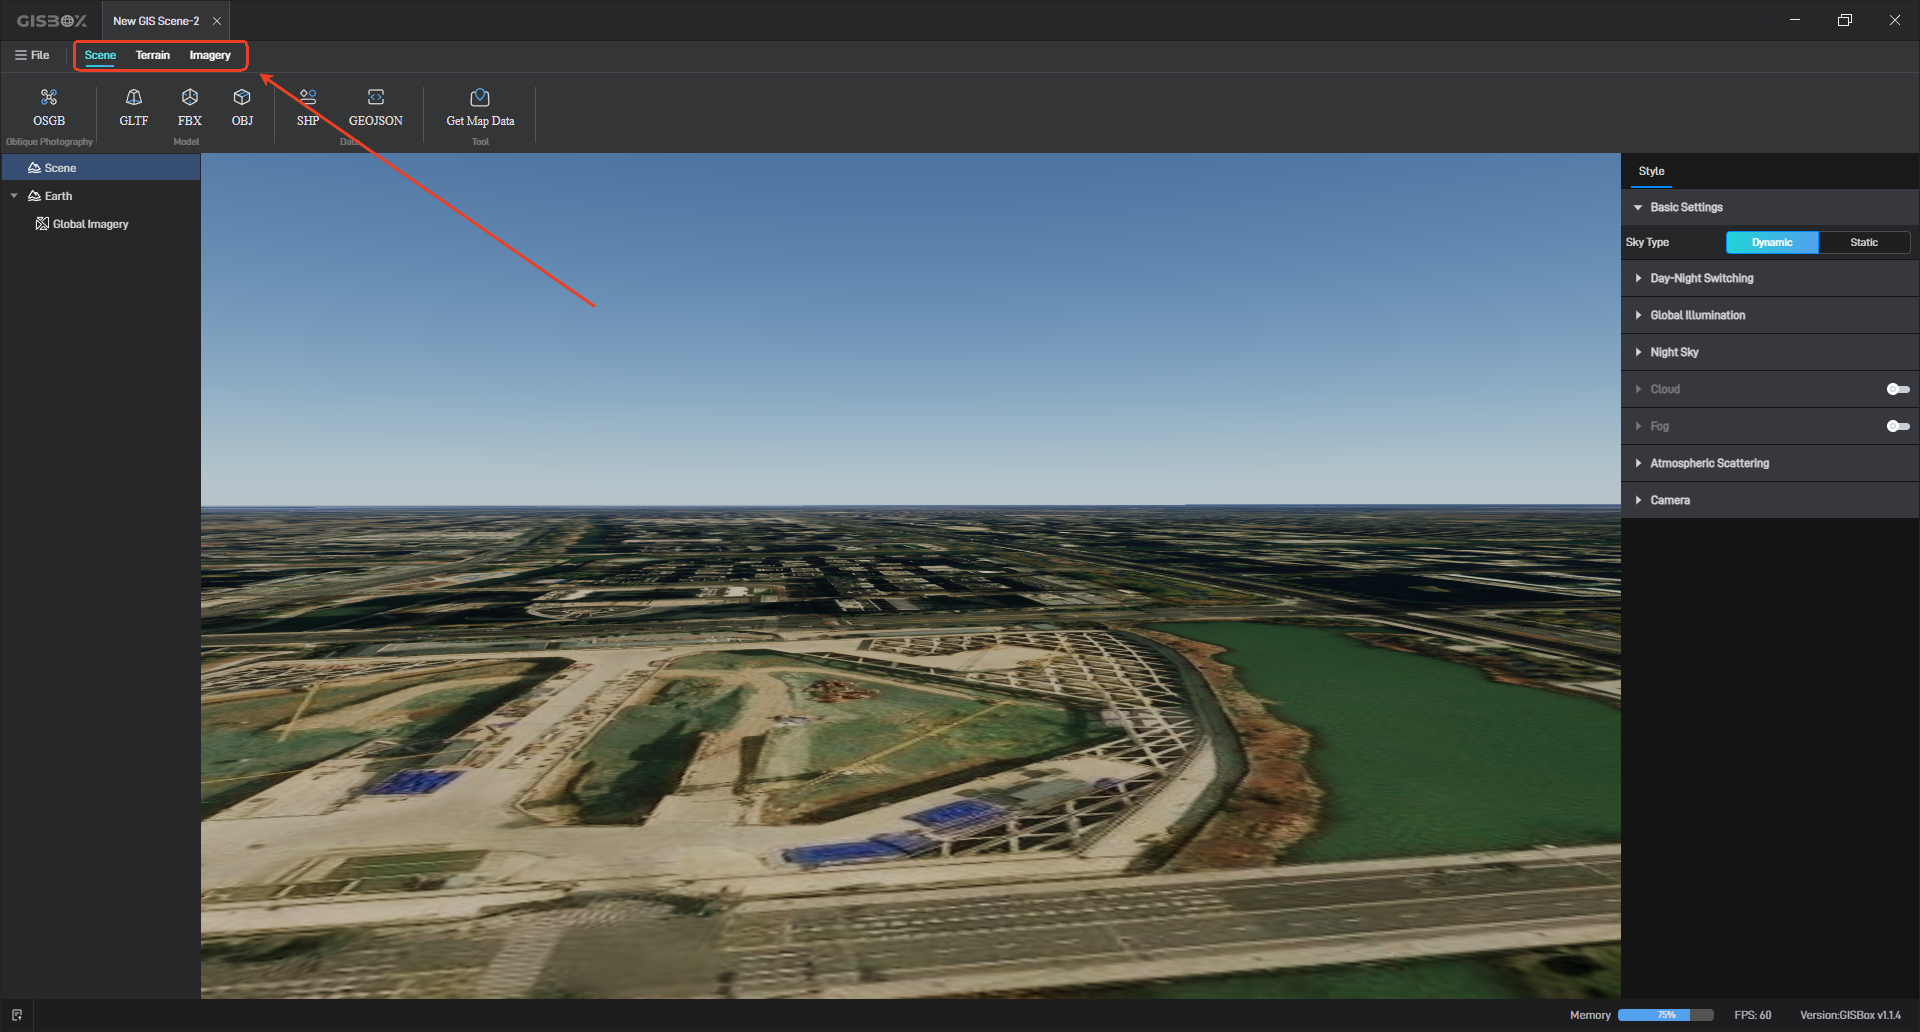This screenshot has height=1032, width=1920.
Task: Collapse the Earth tree node arrow
Action: click(x=14, y=196)
